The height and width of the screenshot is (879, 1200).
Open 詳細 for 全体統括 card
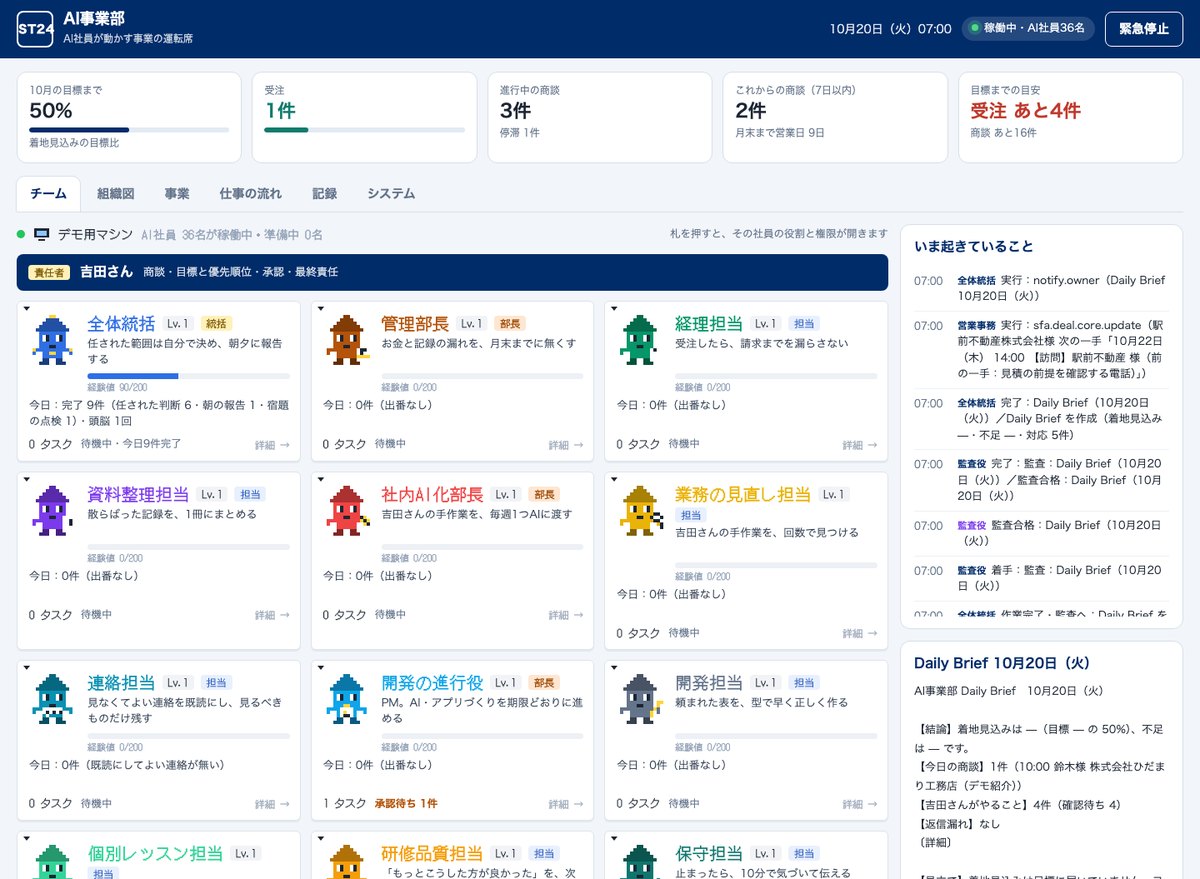pyautogui.click(x=271, y=445)
